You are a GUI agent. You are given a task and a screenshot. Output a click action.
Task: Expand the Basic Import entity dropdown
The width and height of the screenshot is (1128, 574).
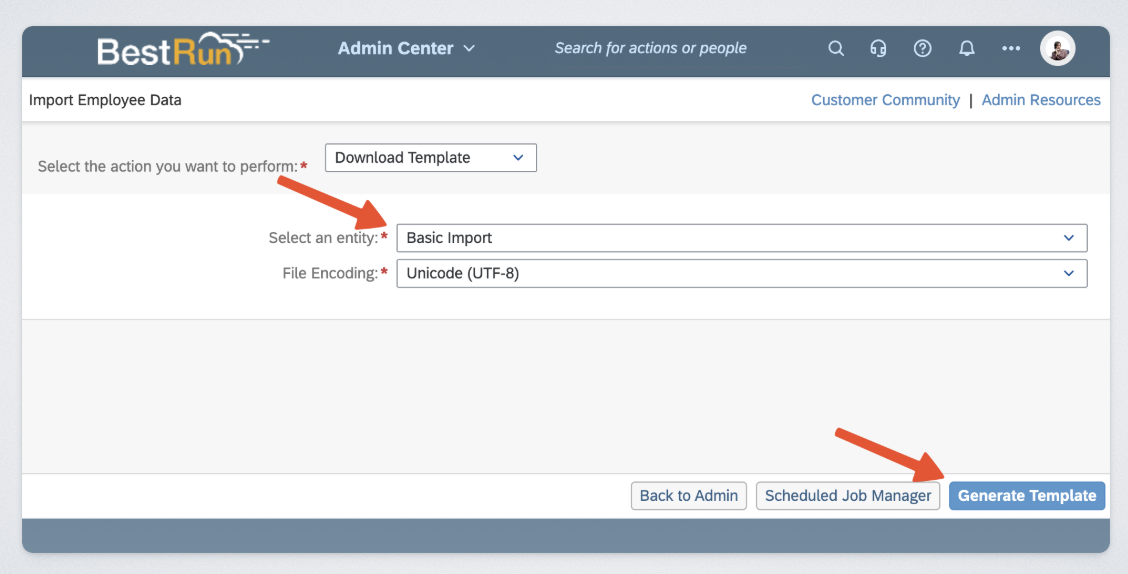coord(741,238)
